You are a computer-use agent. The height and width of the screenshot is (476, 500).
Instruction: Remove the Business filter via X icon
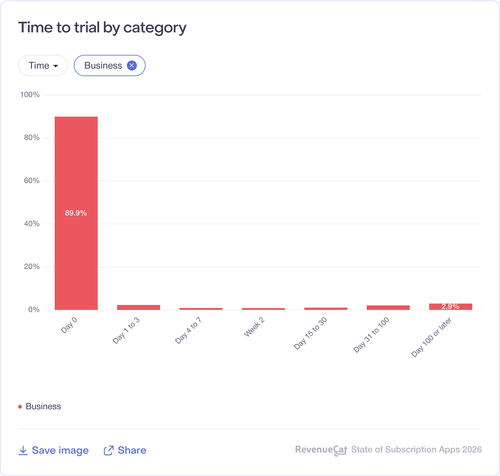click(132, 66)
